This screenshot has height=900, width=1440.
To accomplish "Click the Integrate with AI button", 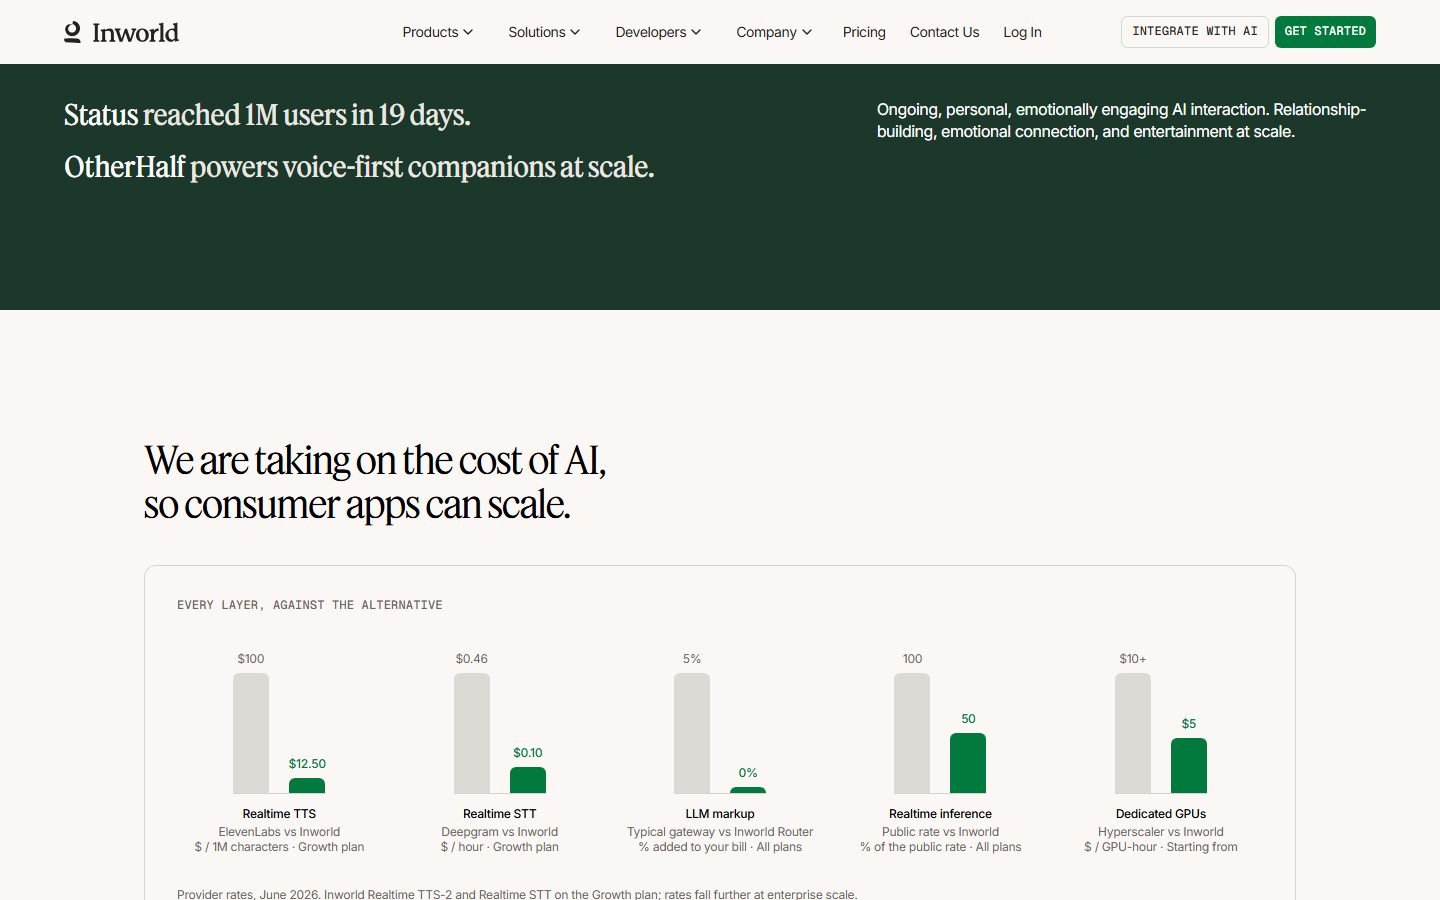I will coord(1195,32).
